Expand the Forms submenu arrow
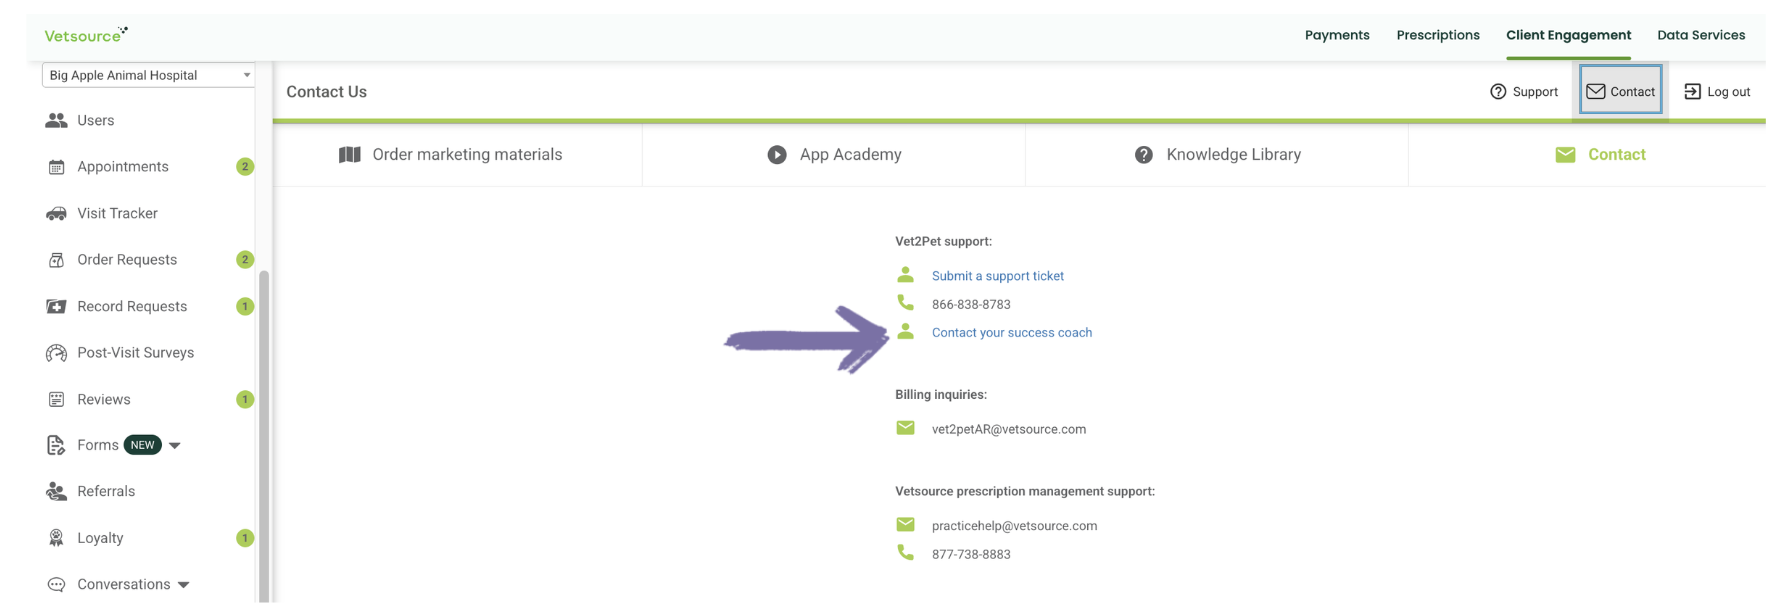 tap(175, 446)
